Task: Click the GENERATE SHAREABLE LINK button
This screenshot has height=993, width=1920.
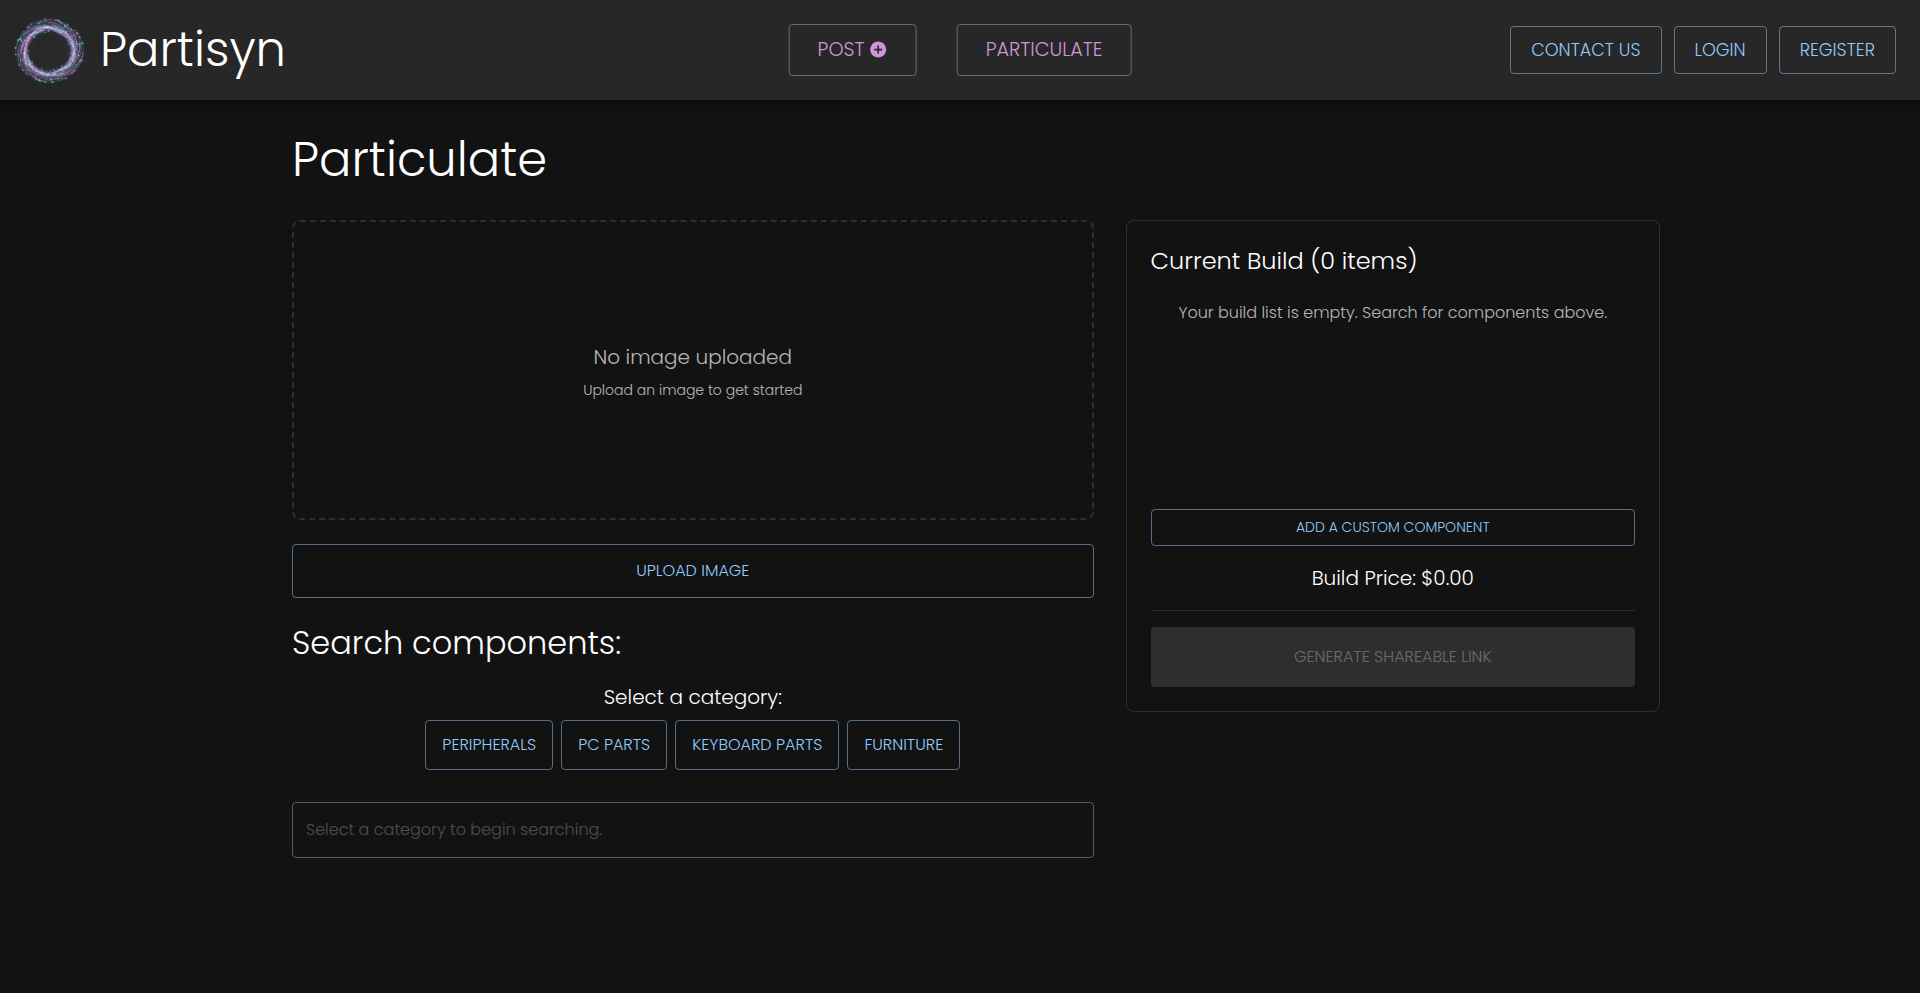Action: tap(1392, 657)
